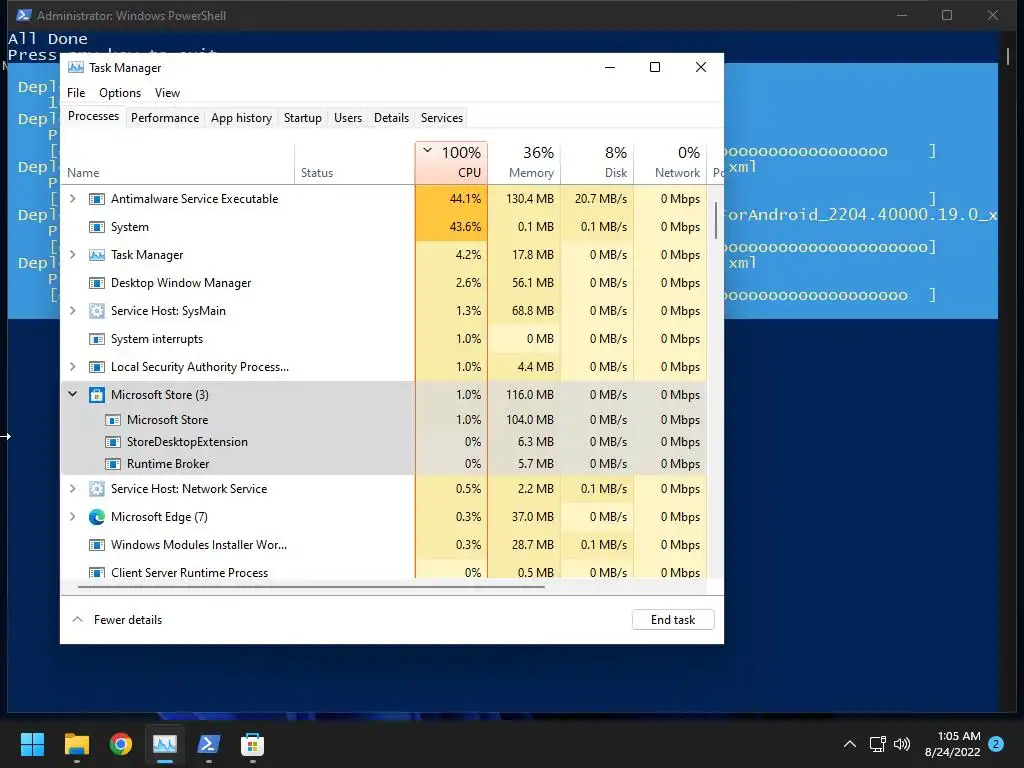1024x768 pixels.
Task: Click the System process icon
Action: (x=97, y=227)
